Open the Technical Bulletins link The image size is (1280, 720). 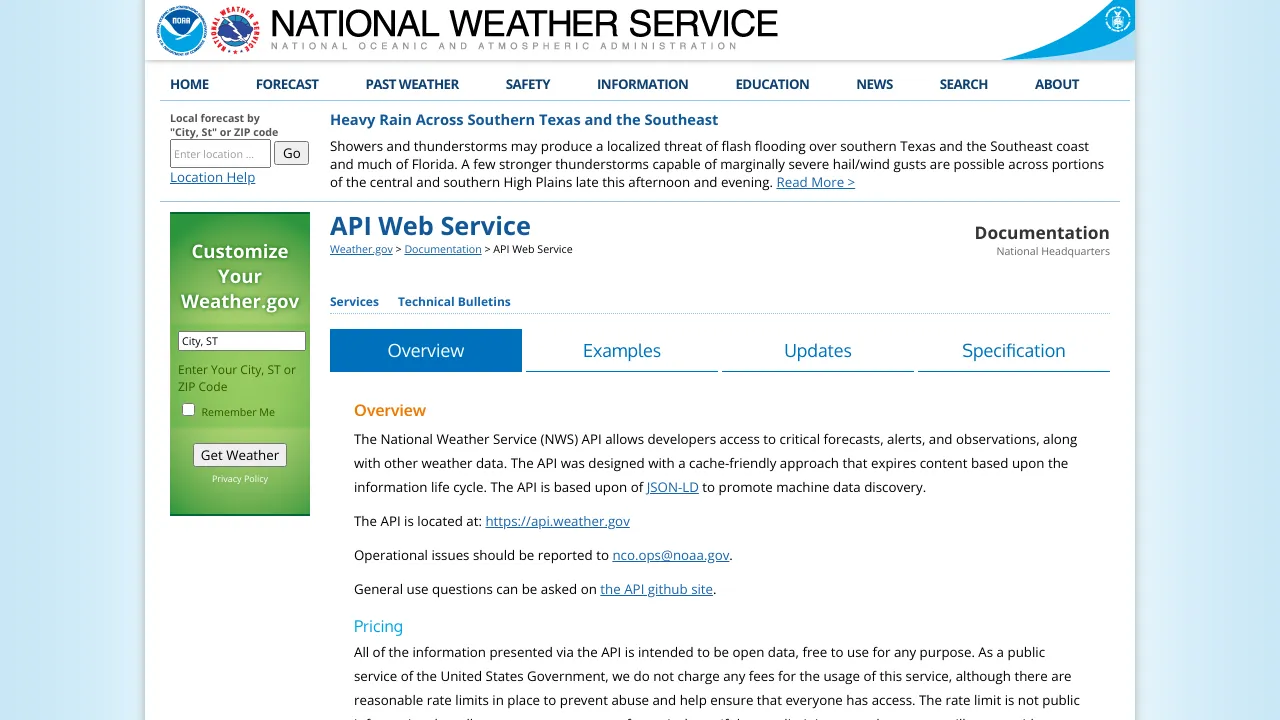(454, 301)
